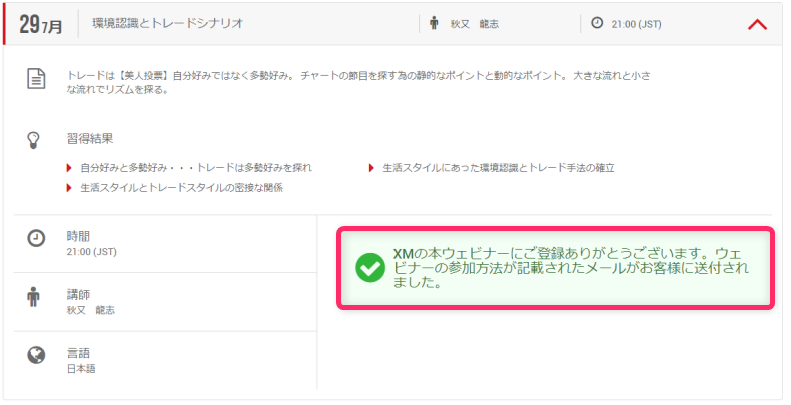Click red arrow bullet before 生活スタイルにあった環境認識
The width and height of the screenshot is (791, 405).
click(371, 168)
